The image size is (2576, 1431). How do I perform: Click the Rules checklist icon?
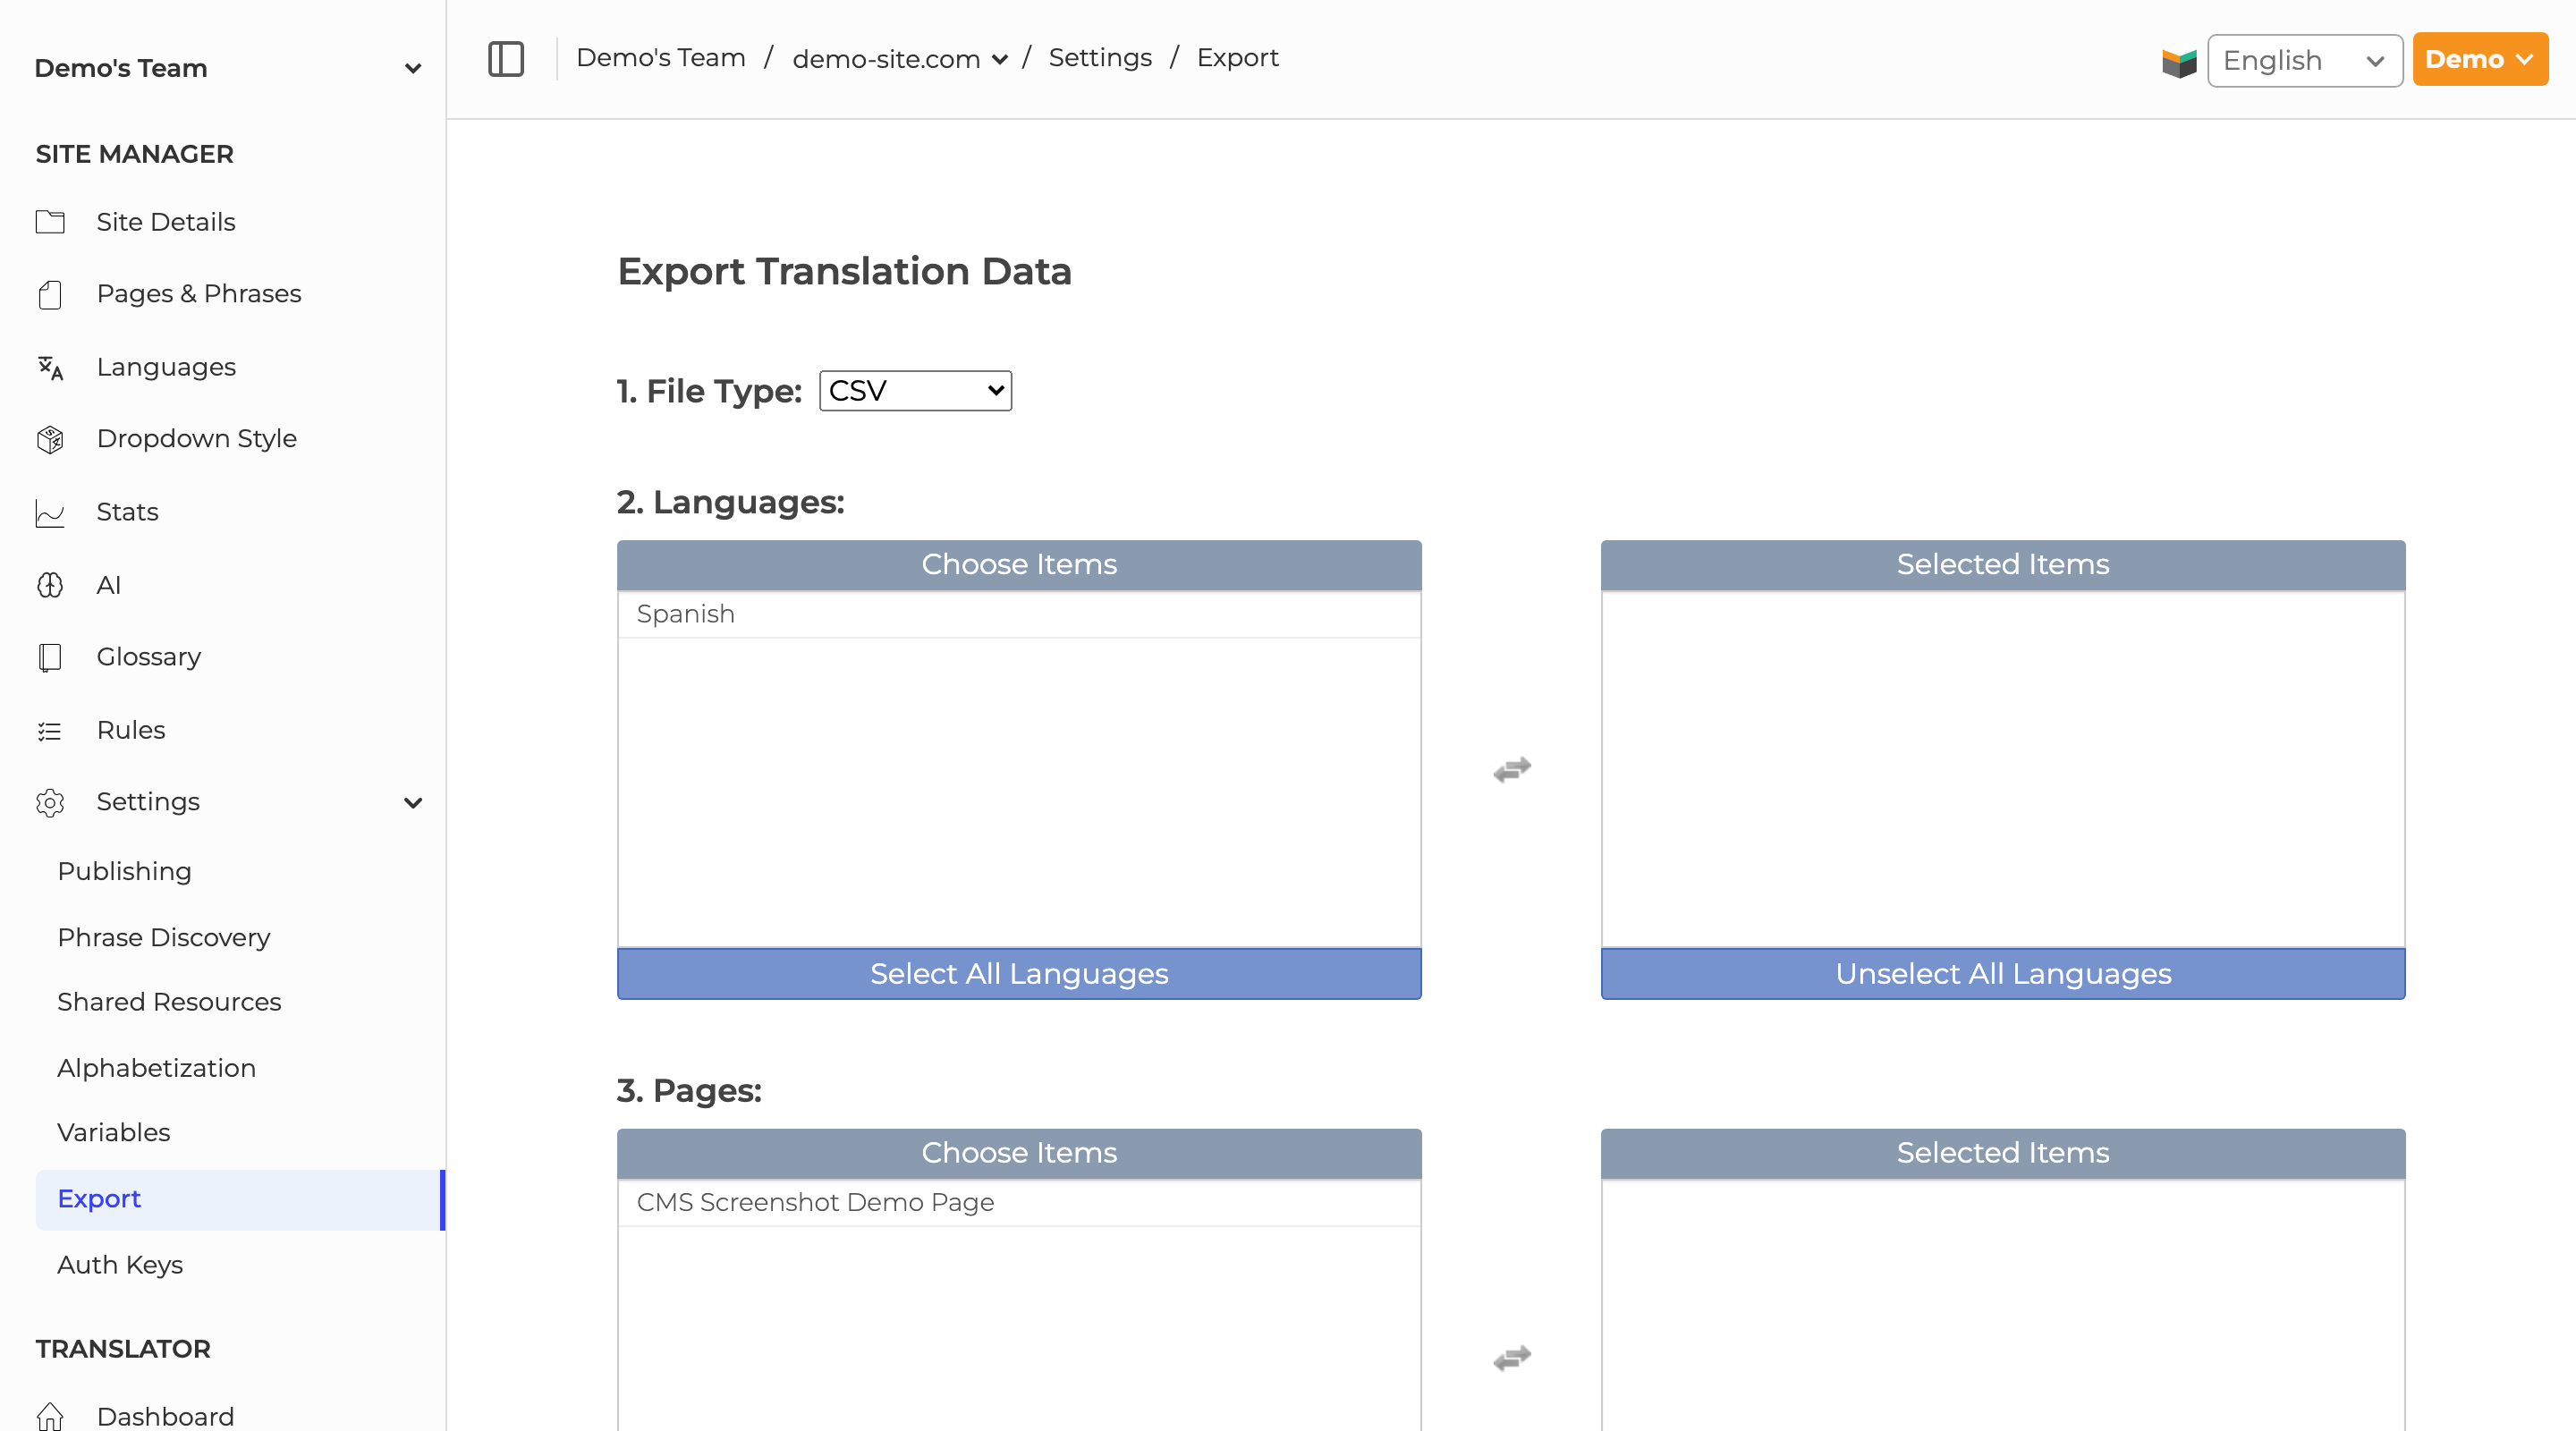tap(50, 731)
